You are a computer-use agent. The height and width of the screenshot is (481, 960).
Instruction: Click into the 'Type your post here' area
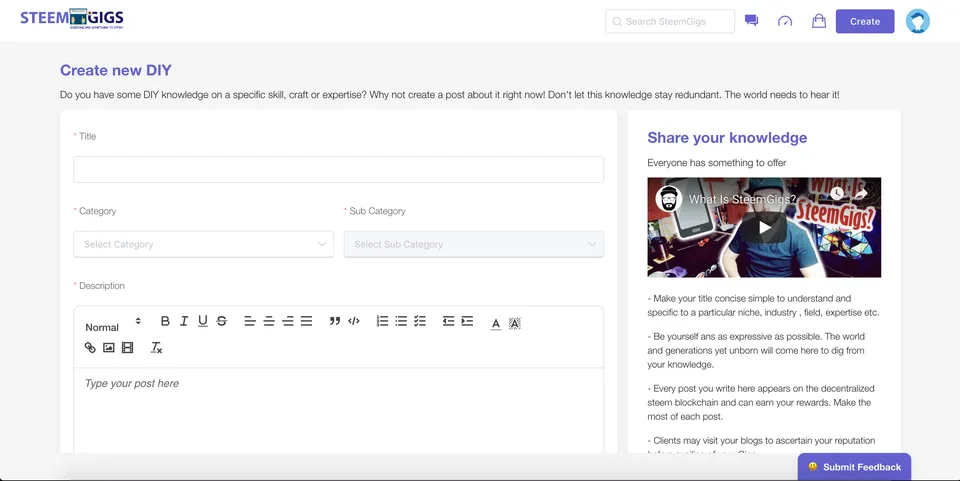tap(339, 410)
